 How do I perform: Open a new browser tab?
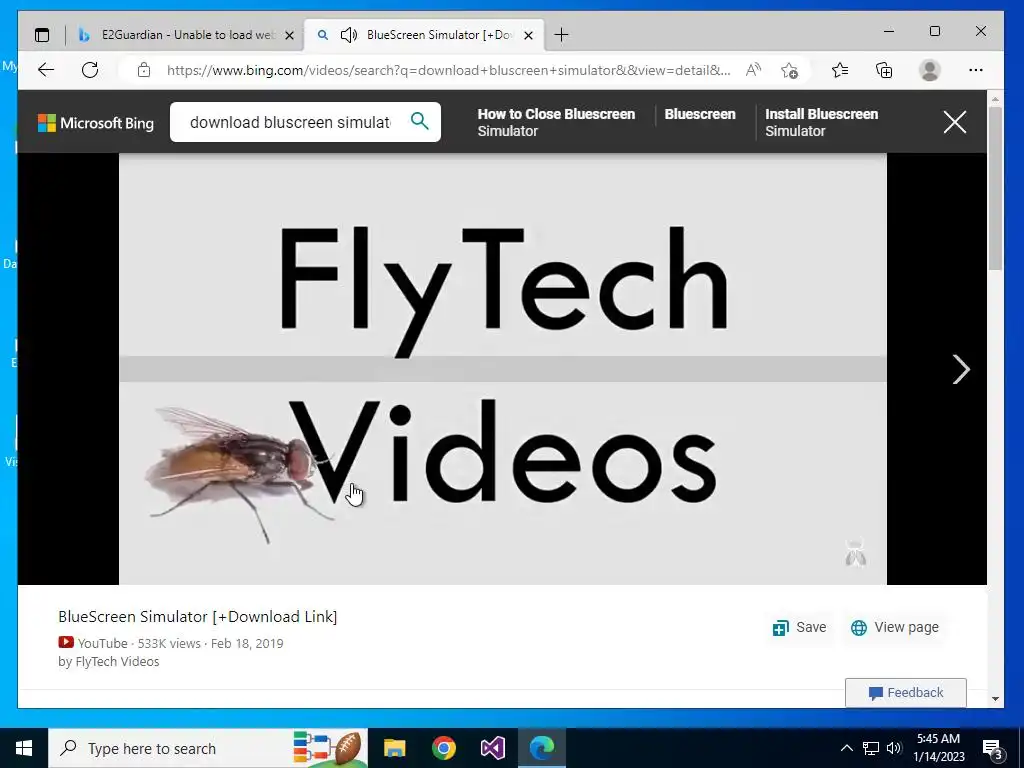(561, 35)
